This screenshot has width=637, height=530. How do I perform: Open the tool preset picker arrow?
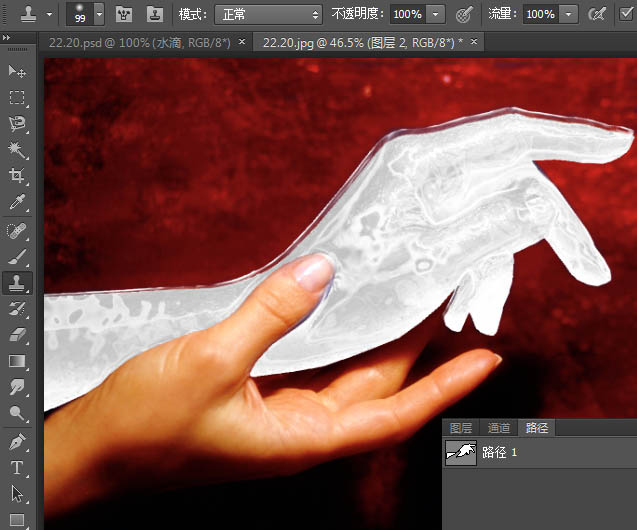pyautogui.click(x=49, y=14)
